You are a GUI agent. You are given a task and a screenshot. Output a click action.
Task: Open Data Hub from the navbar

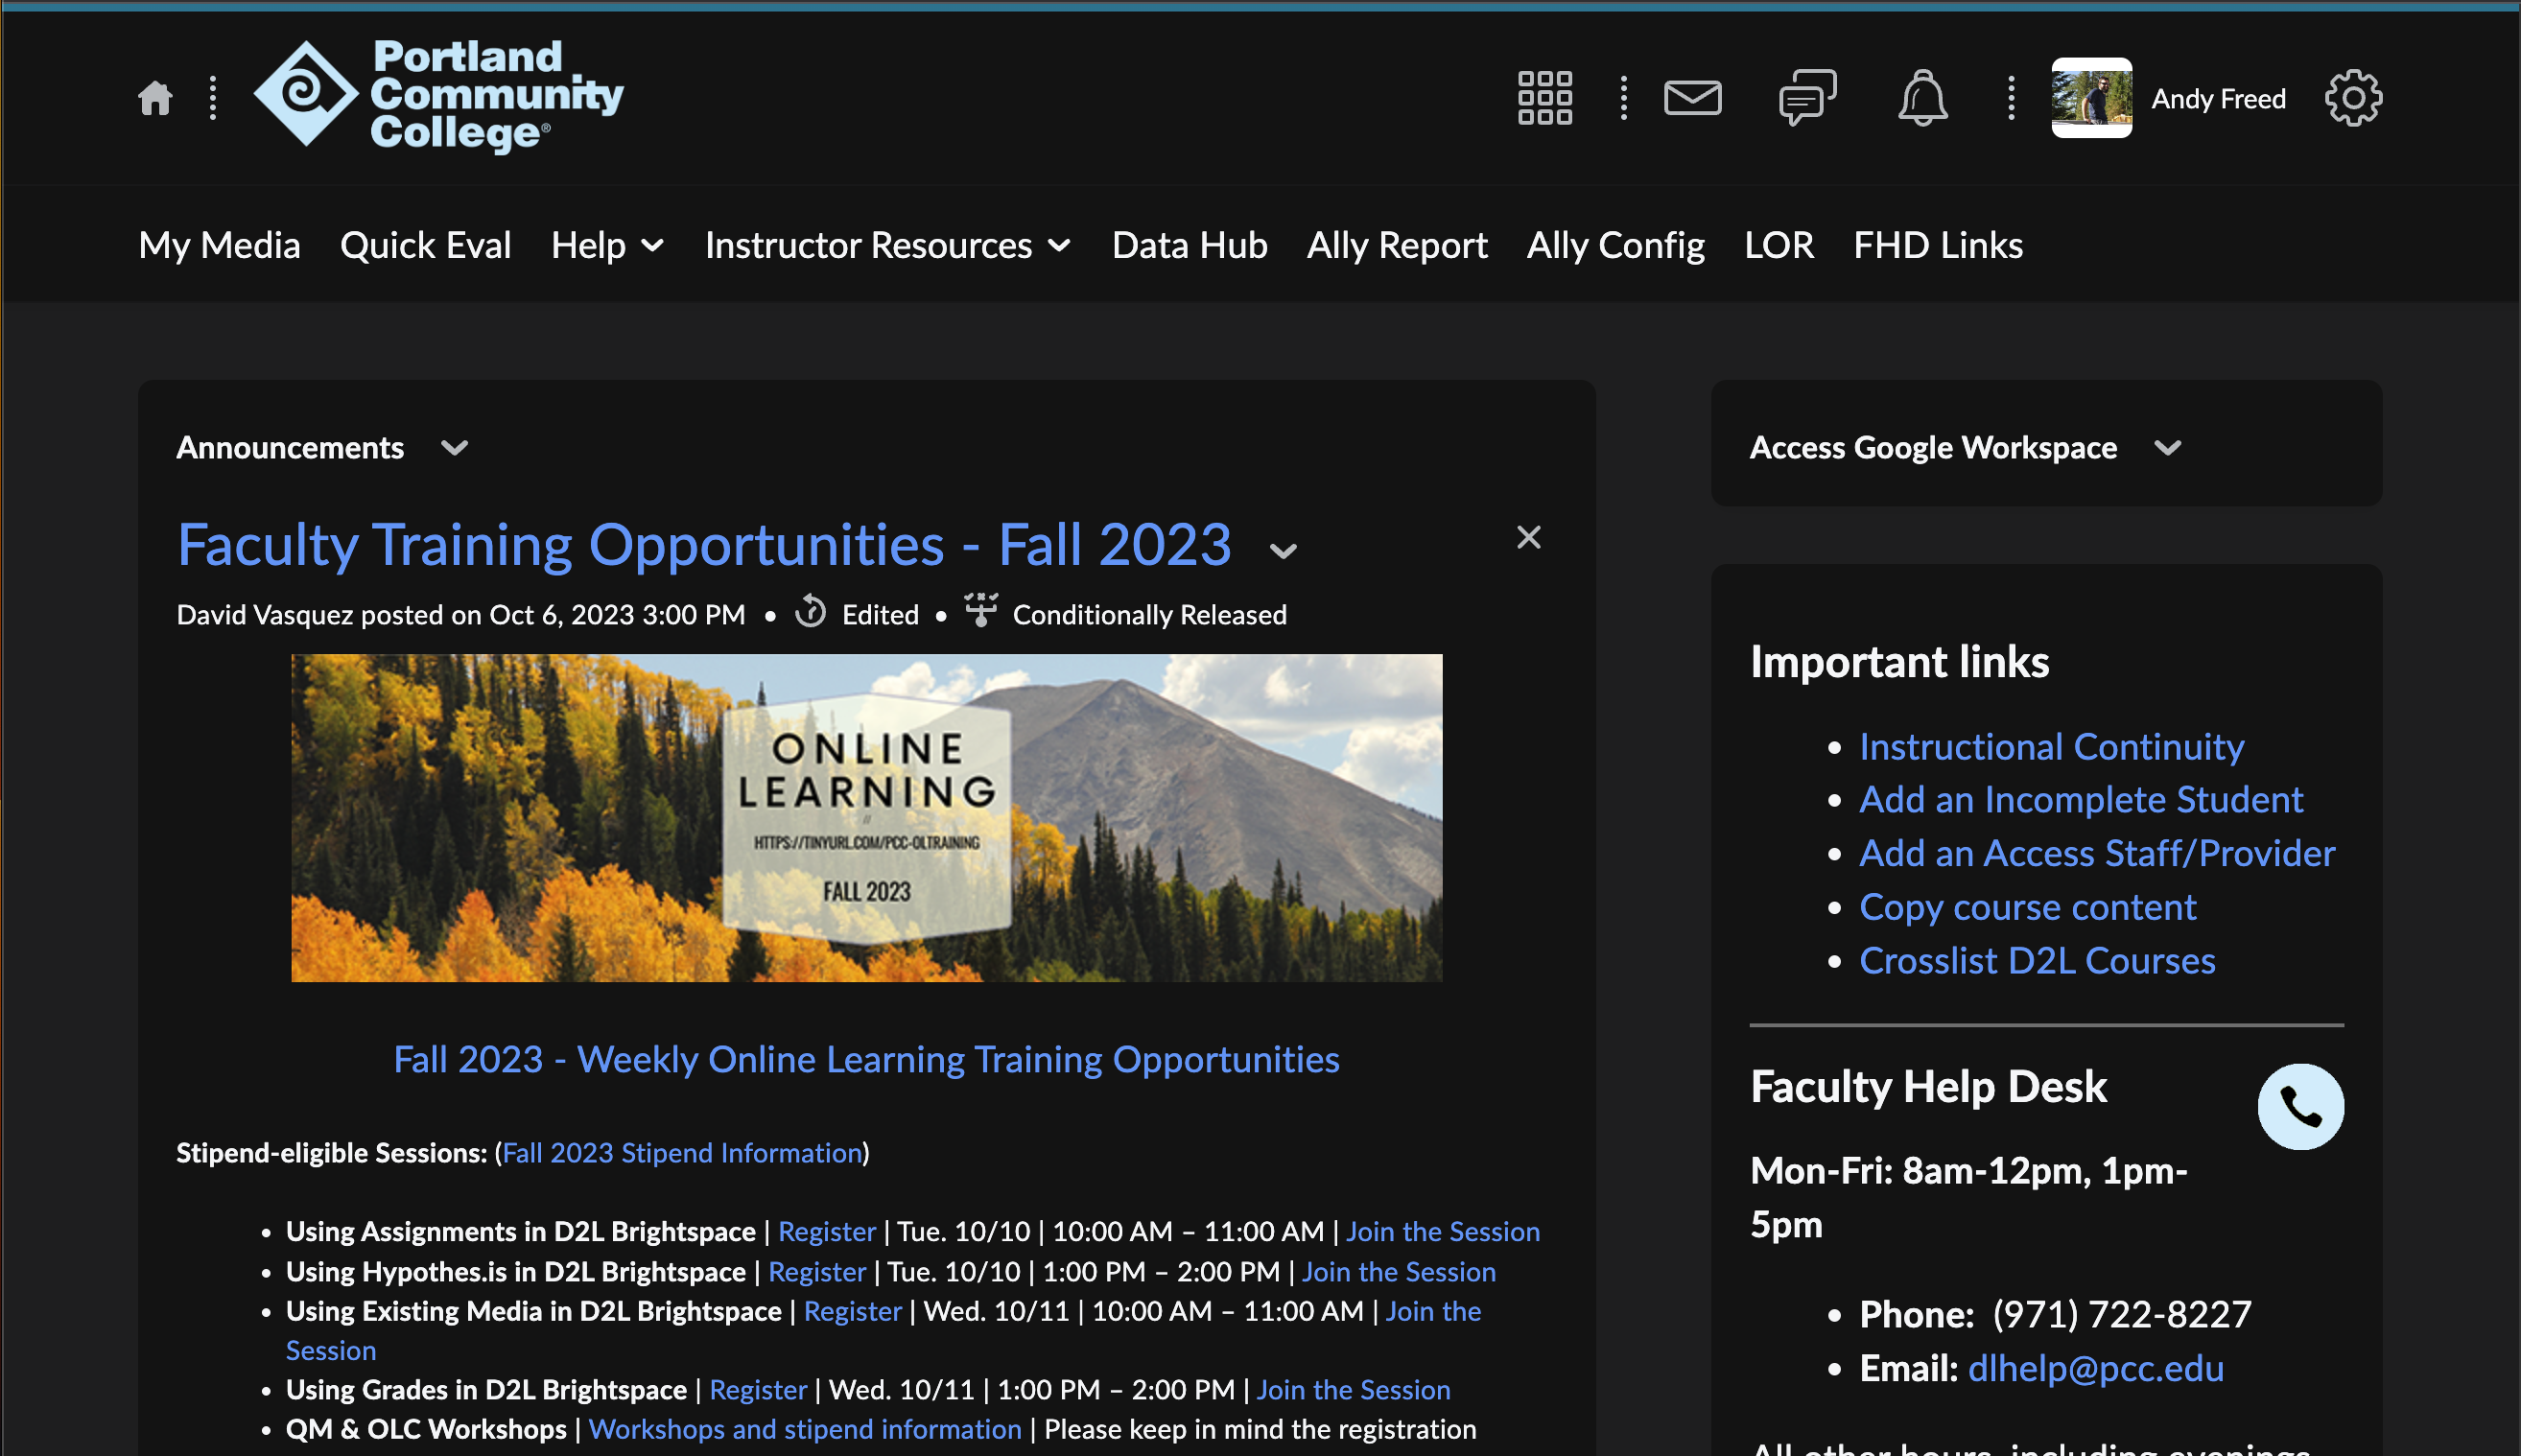click(1188, 245)
